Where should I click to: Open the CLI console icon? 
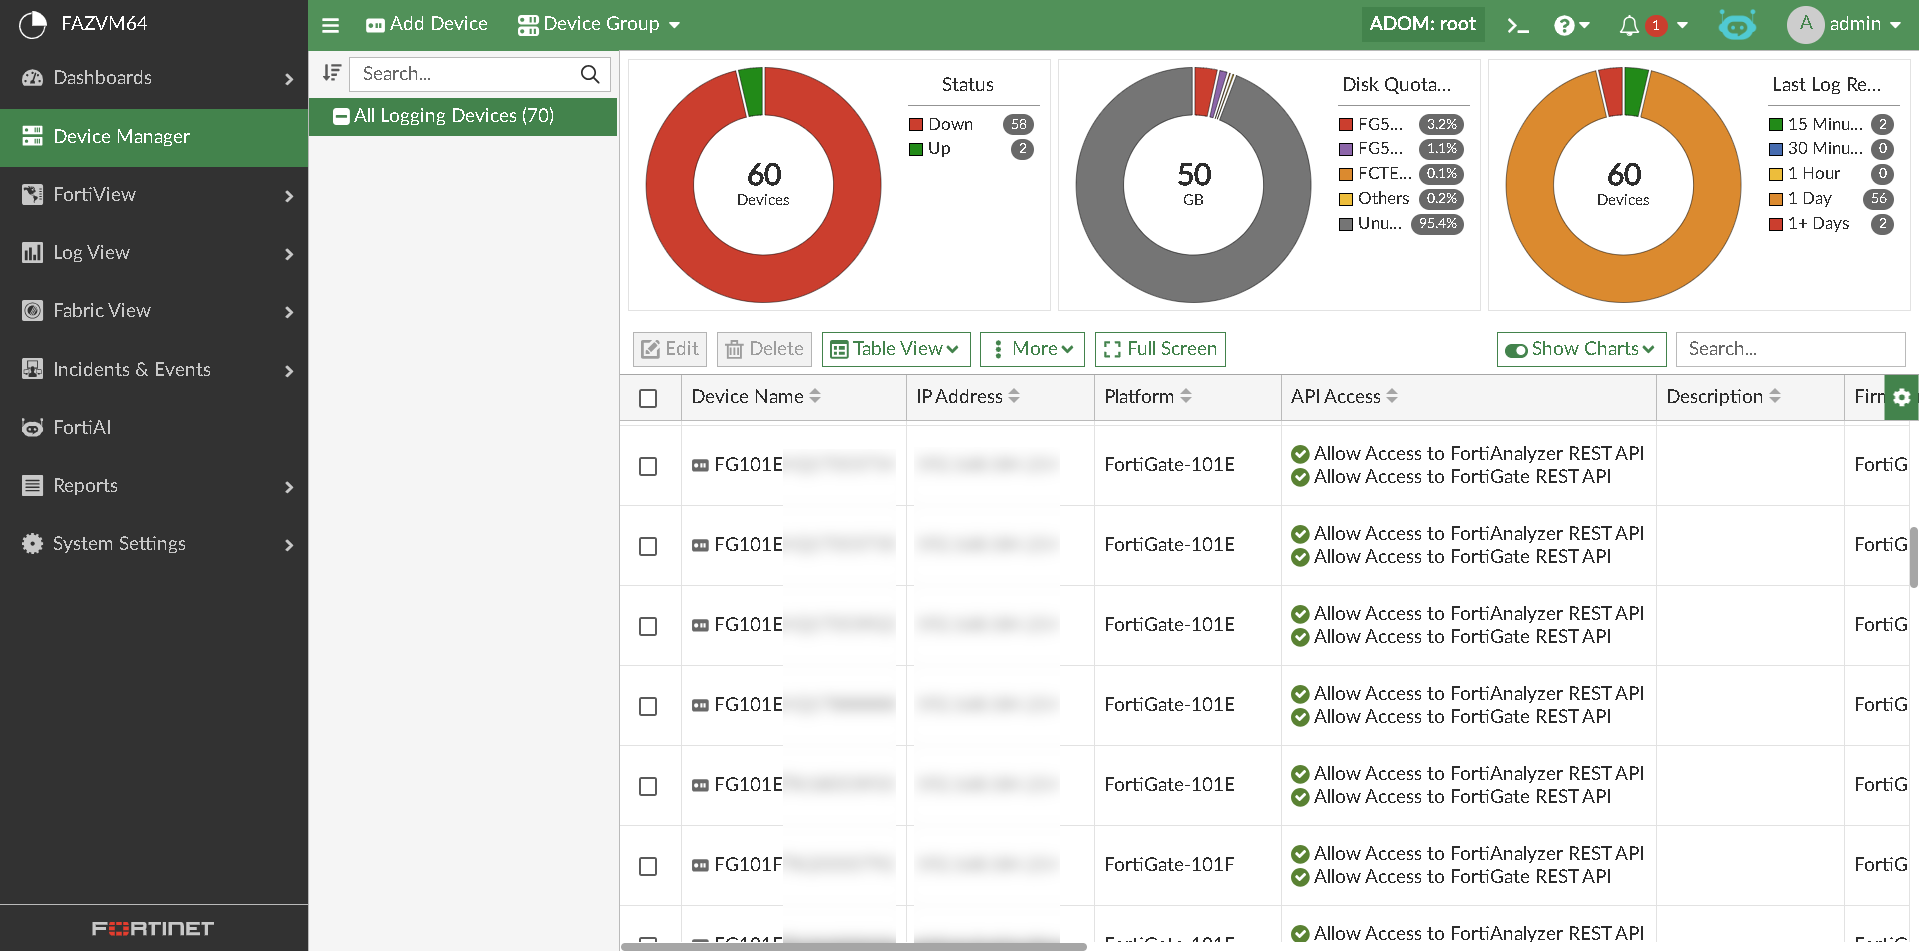[x=1517, y=25]
